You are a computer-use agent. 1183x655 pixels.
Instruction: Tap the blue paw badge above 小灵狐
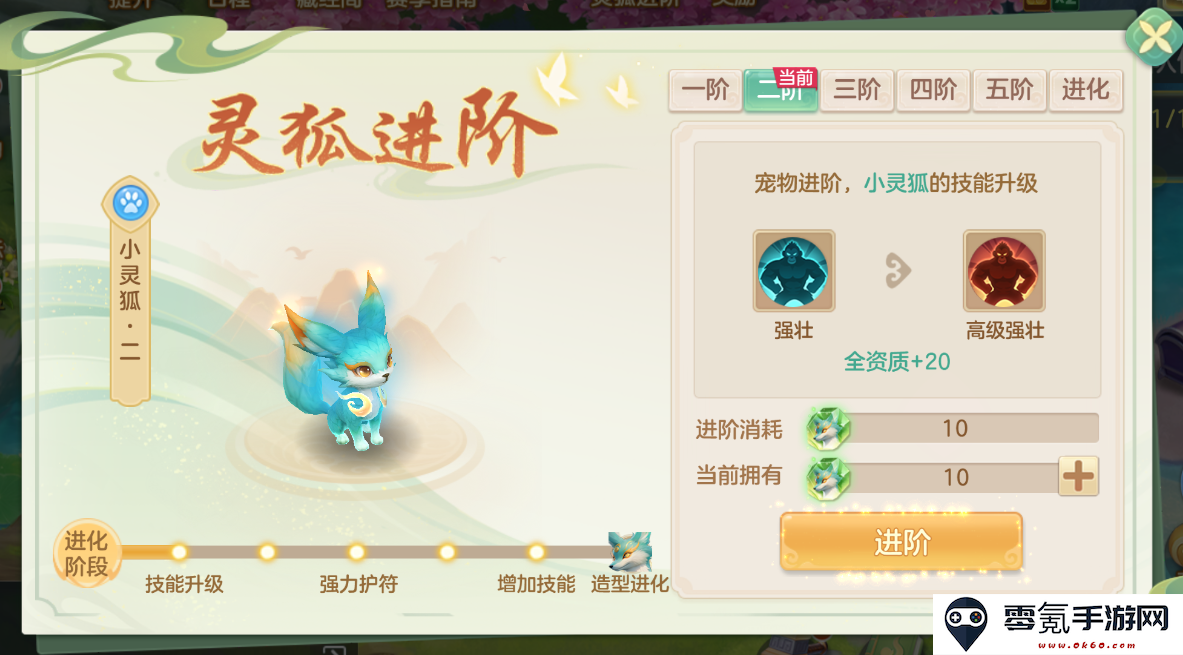pyautogui.click(x=131, y=202)
